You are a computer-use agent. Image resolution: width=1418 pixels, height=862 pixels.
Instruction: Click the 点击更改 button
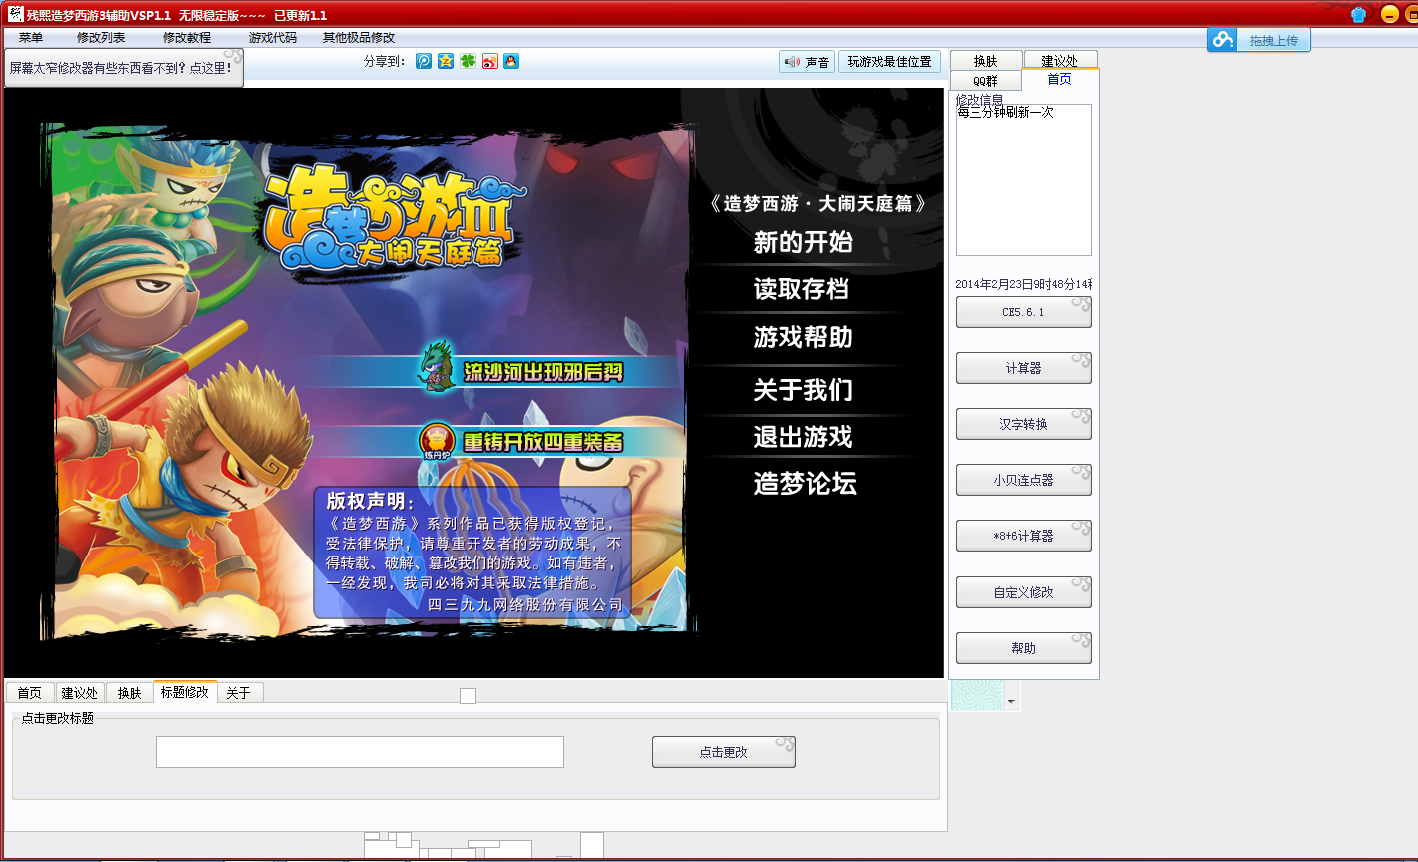(724, 752)
